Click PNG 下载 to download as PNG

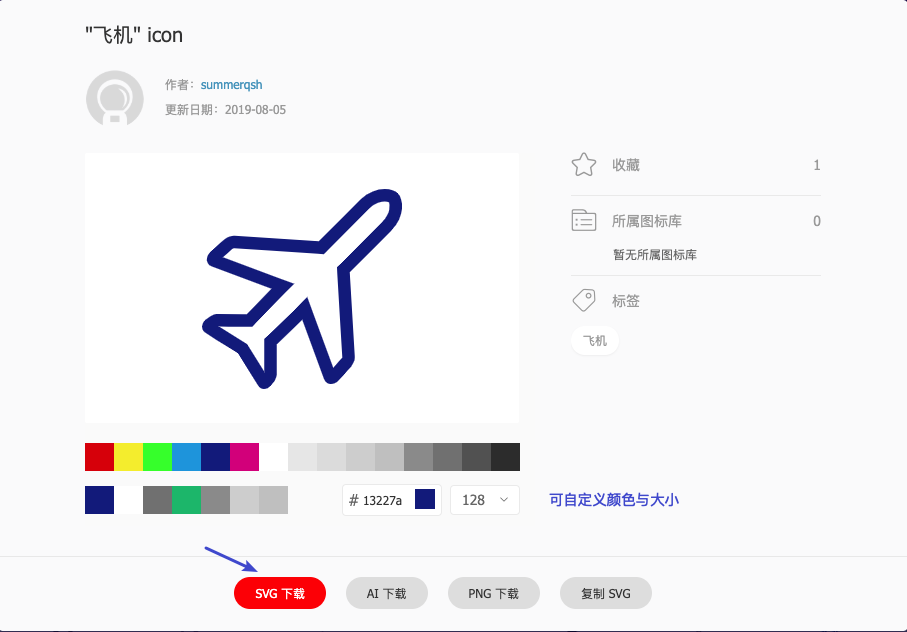(x=493, y=592)
